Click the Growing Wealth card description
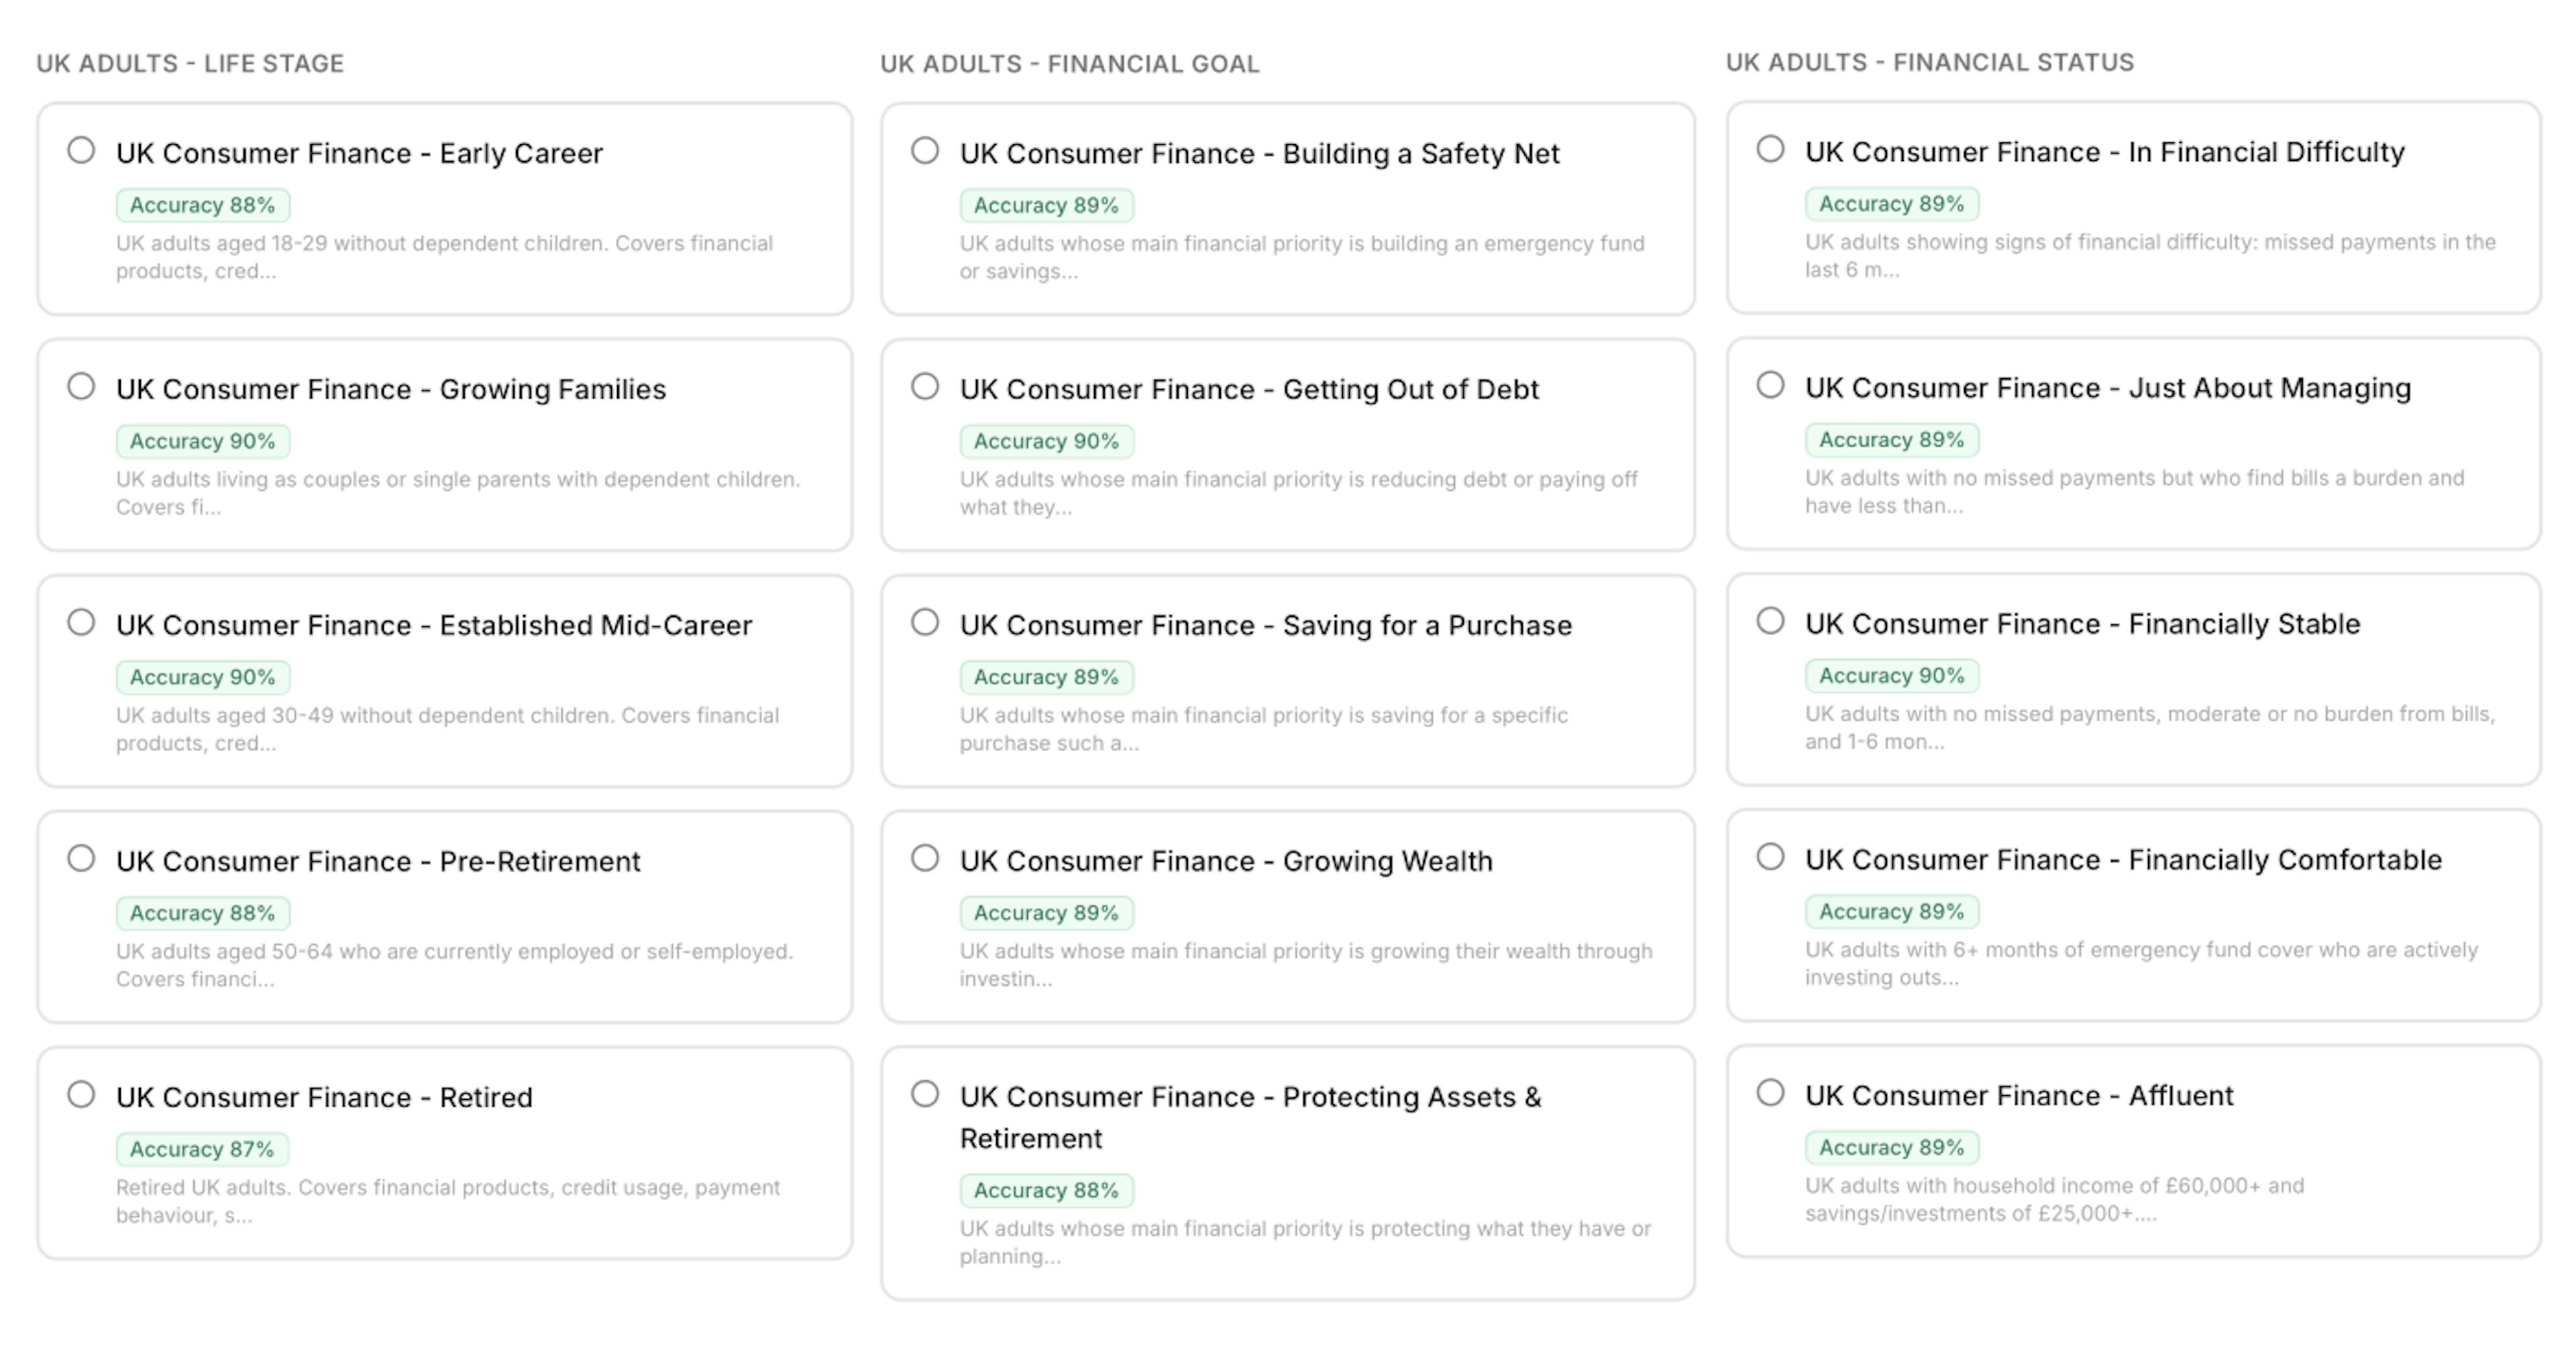This screenshot has width=2576, height=1352. (x=1305, y=964)
